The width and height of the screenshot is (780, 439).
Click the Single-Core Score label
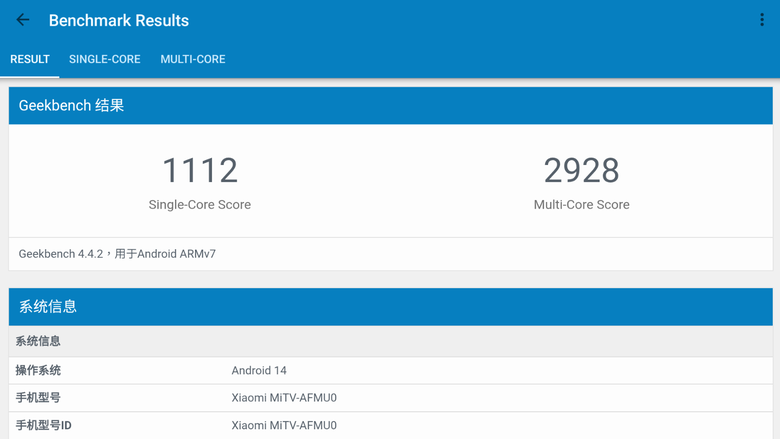[199, 204]
